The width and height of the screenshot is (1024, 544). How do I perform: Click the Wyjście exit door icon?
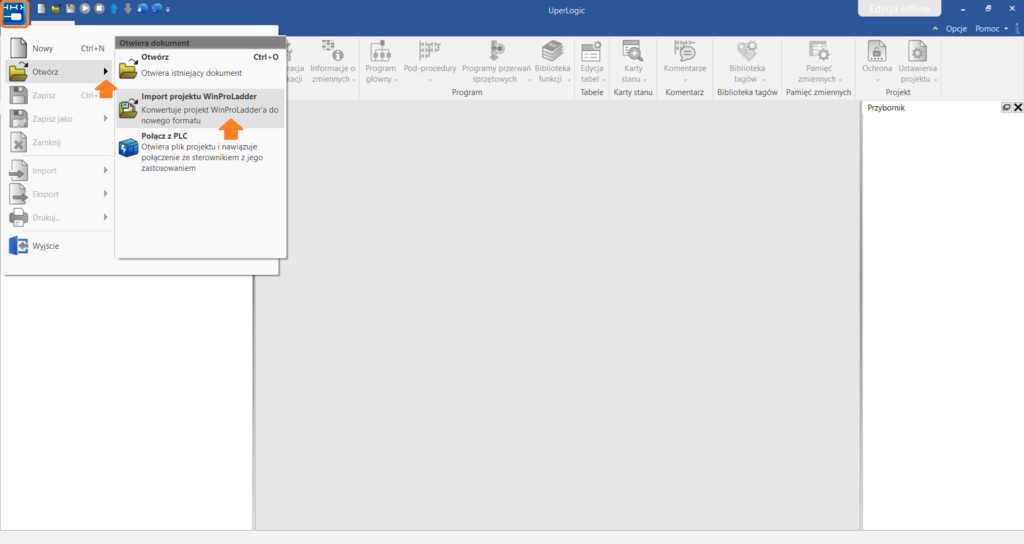click(18, 246)
